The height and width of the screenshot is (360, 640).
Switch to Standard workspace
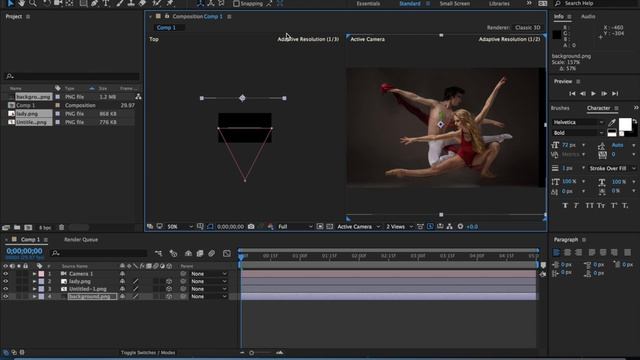[x=410, y=4]
